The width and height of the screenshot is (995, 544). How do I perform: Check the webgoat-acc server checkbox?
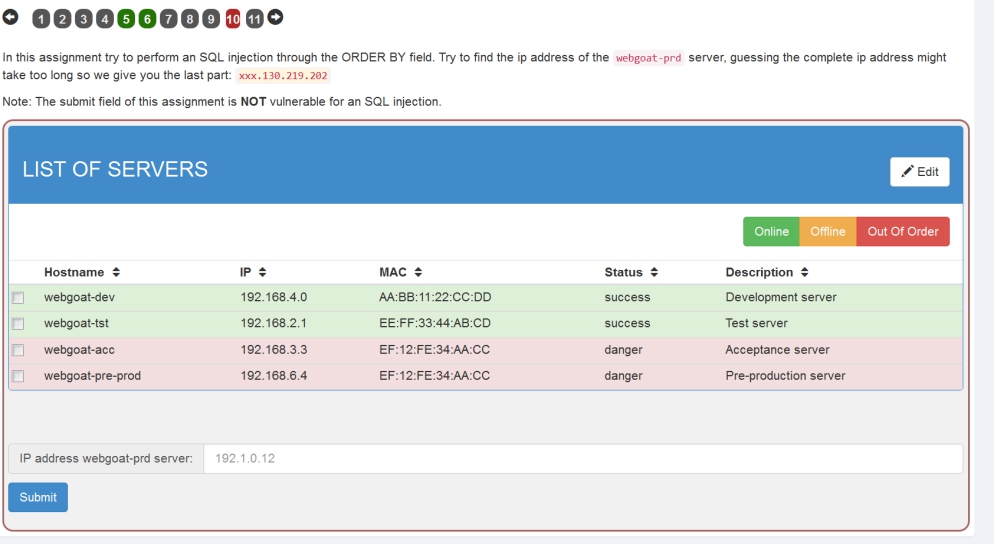coord(18,350)
